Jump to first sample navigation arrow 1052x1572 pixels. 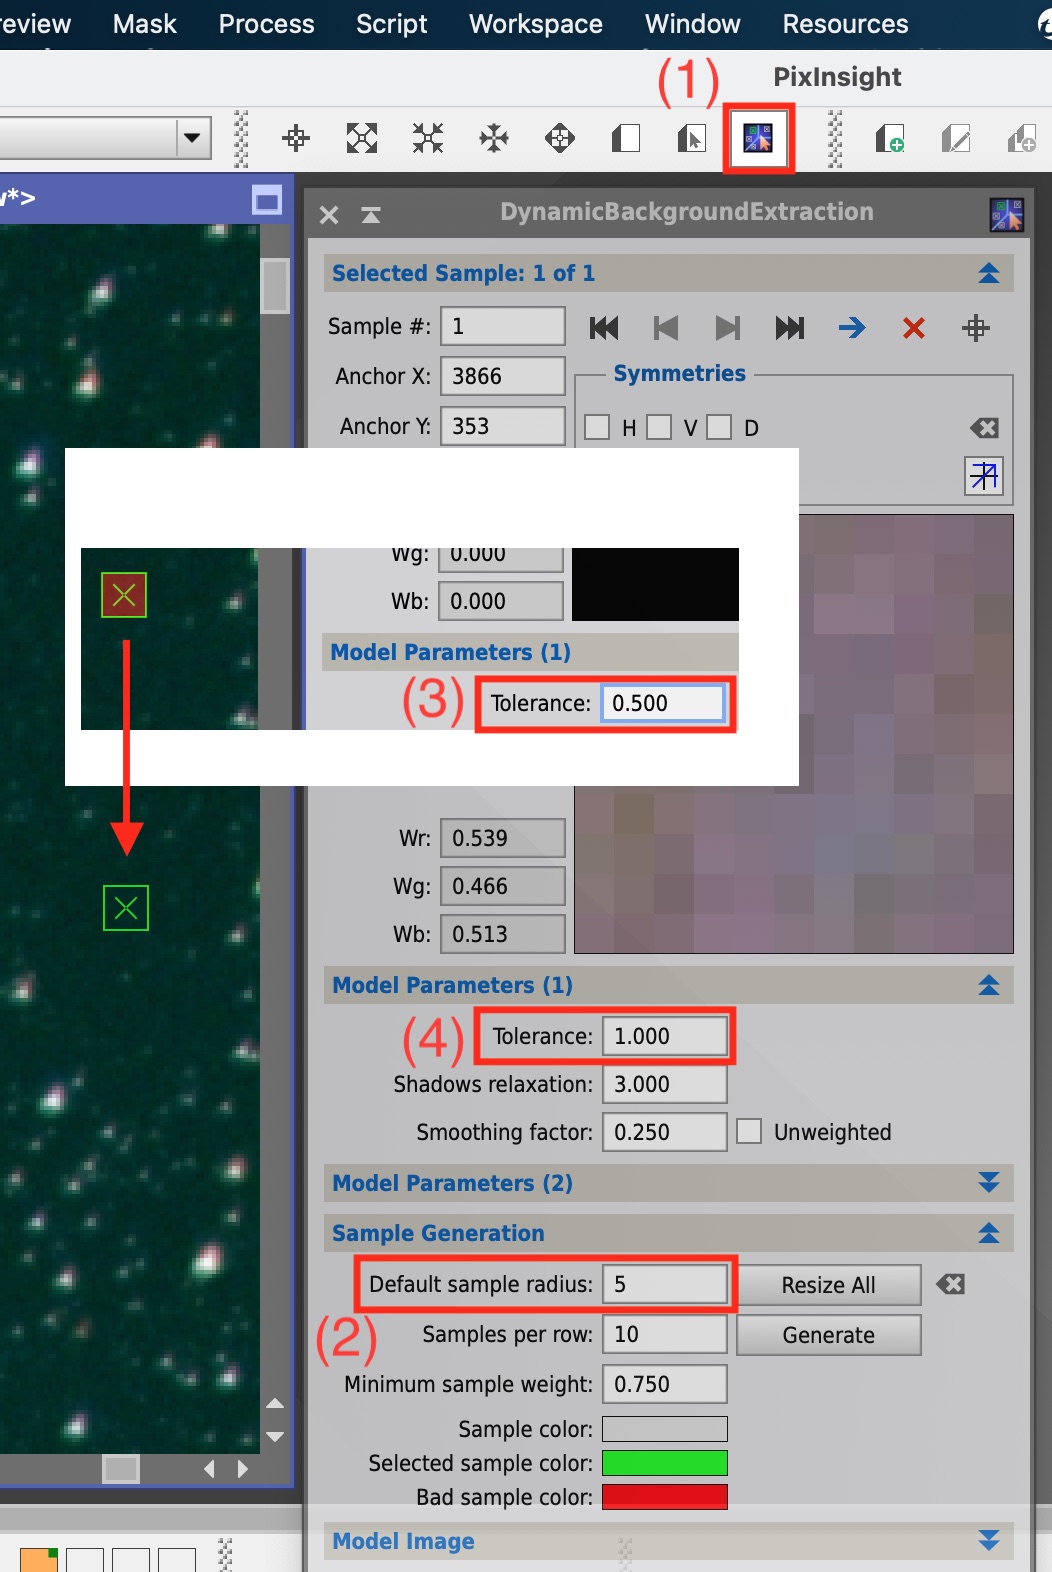[x=604, y=328]
